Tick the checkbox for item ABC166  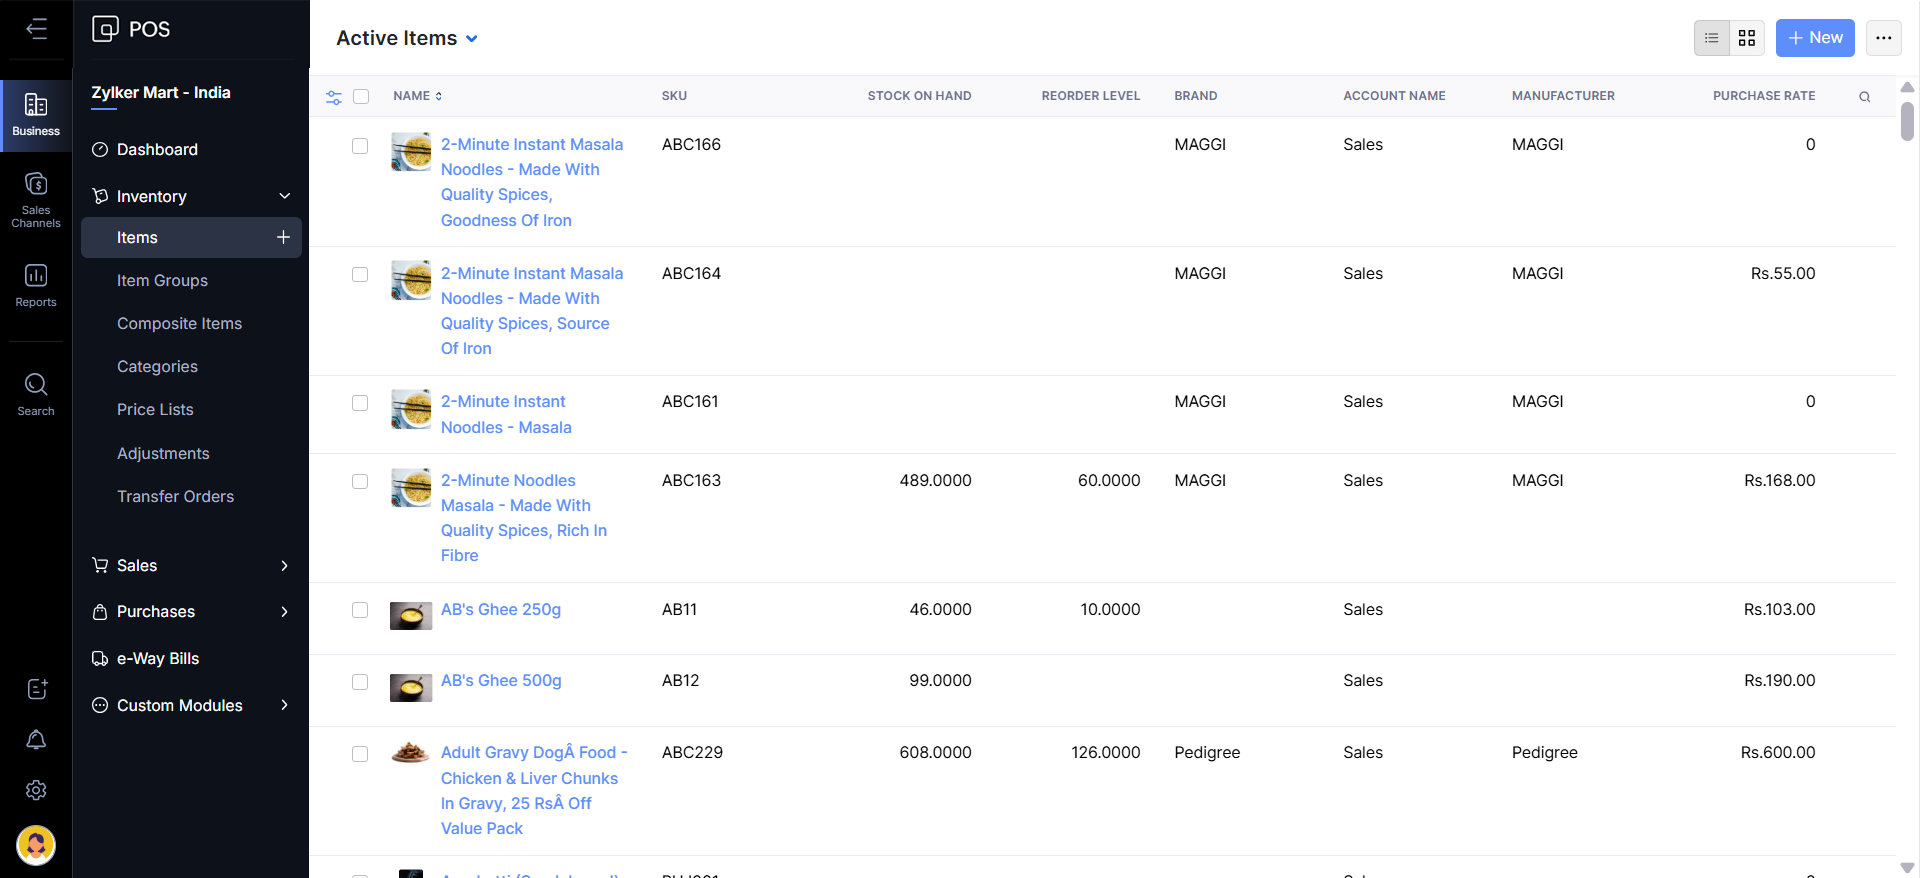360,146
